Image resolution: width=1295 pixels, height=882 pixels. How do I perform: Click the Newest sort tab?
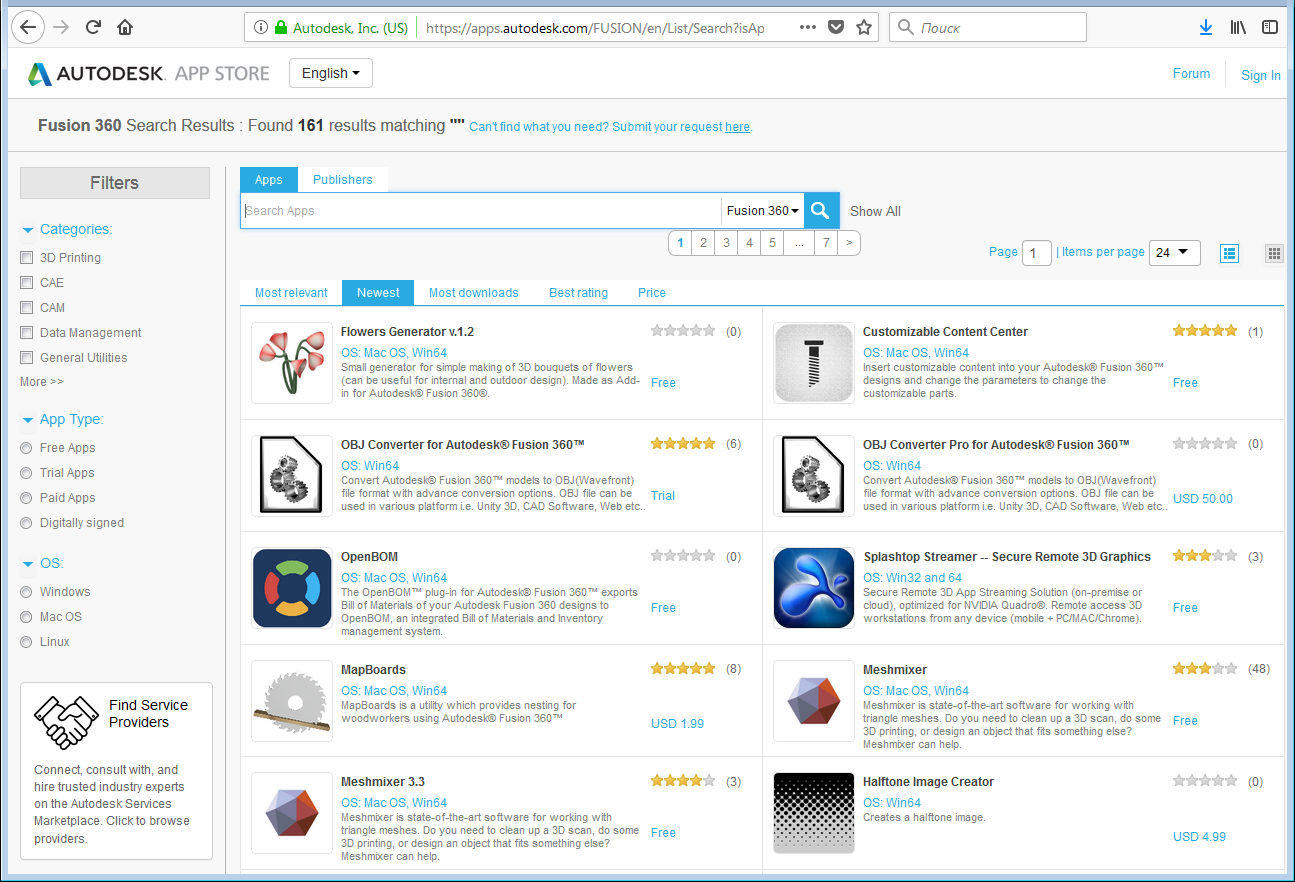click(378, 293)
